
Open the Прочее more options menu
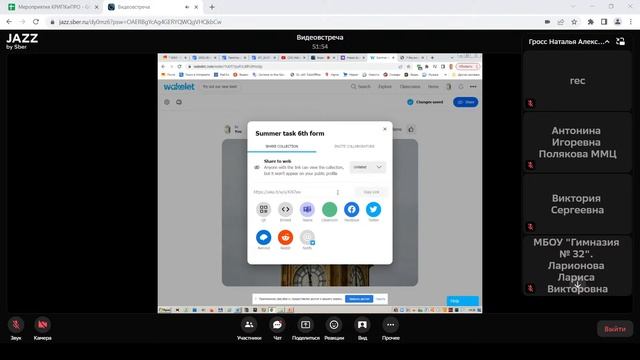pyautogui.click(x=391, y=325)
